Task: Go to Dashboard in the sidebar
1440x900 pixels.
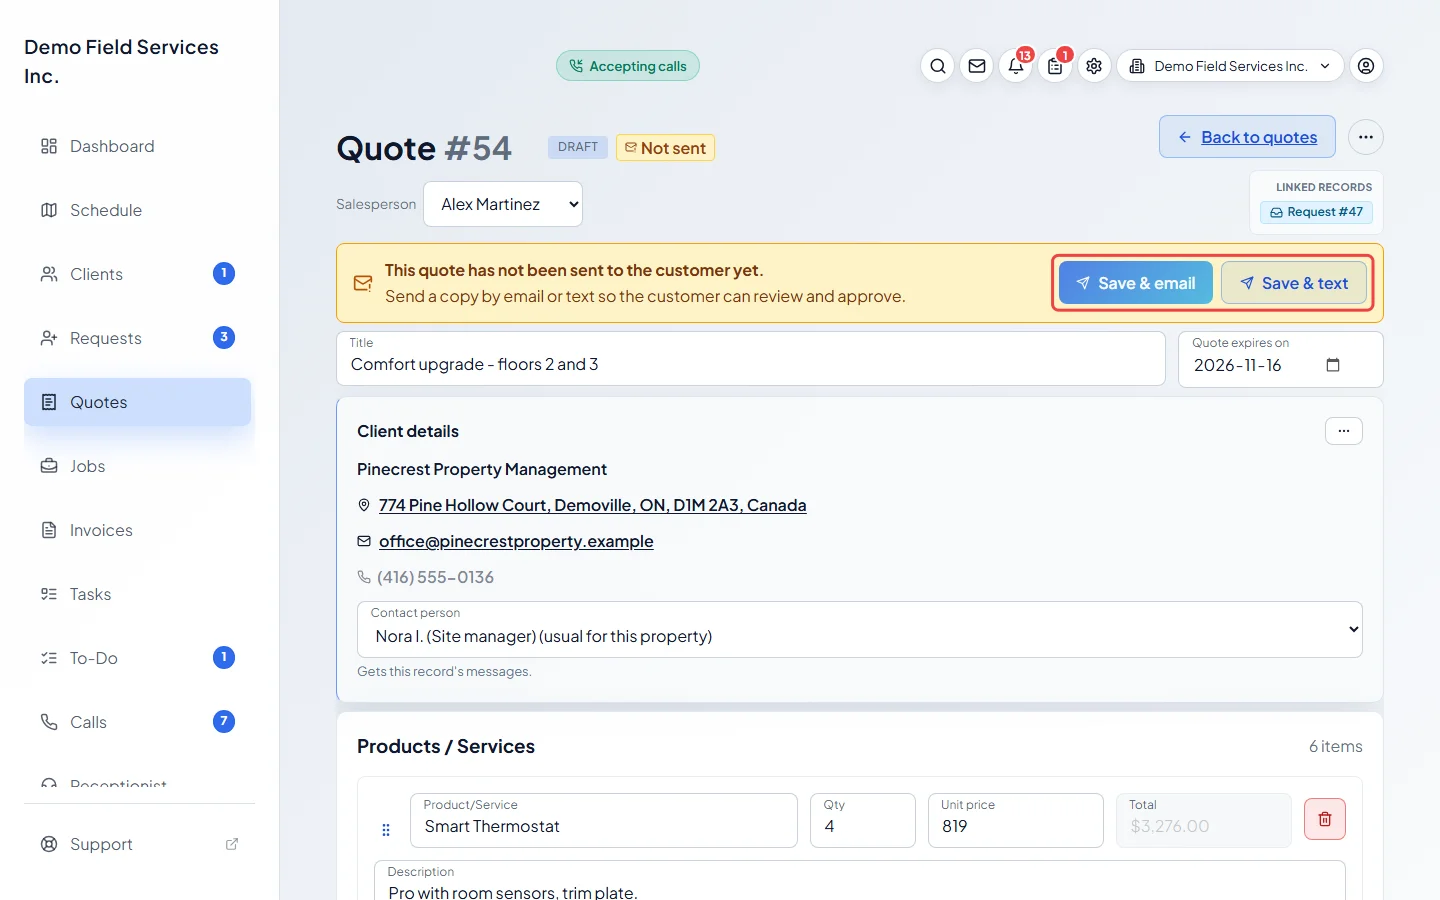Action: point(138,146)
